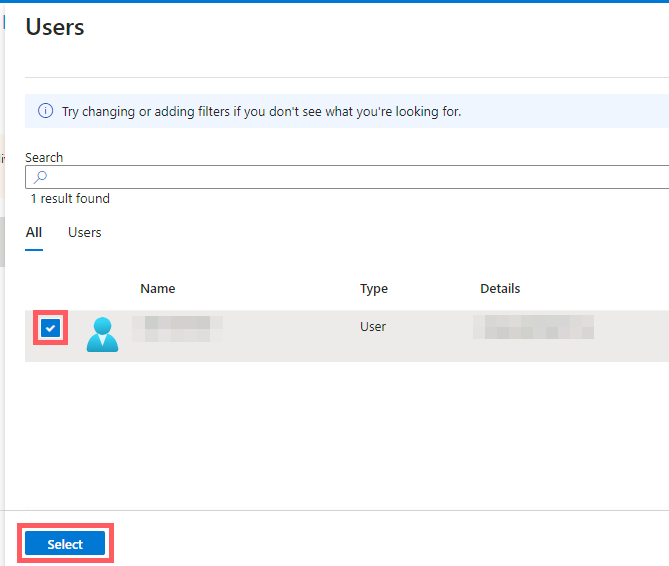Image resolution: width=669 pixels, height=566 pixels.
Task: Click the "Search" label above the field
Action: click(44, 157)
